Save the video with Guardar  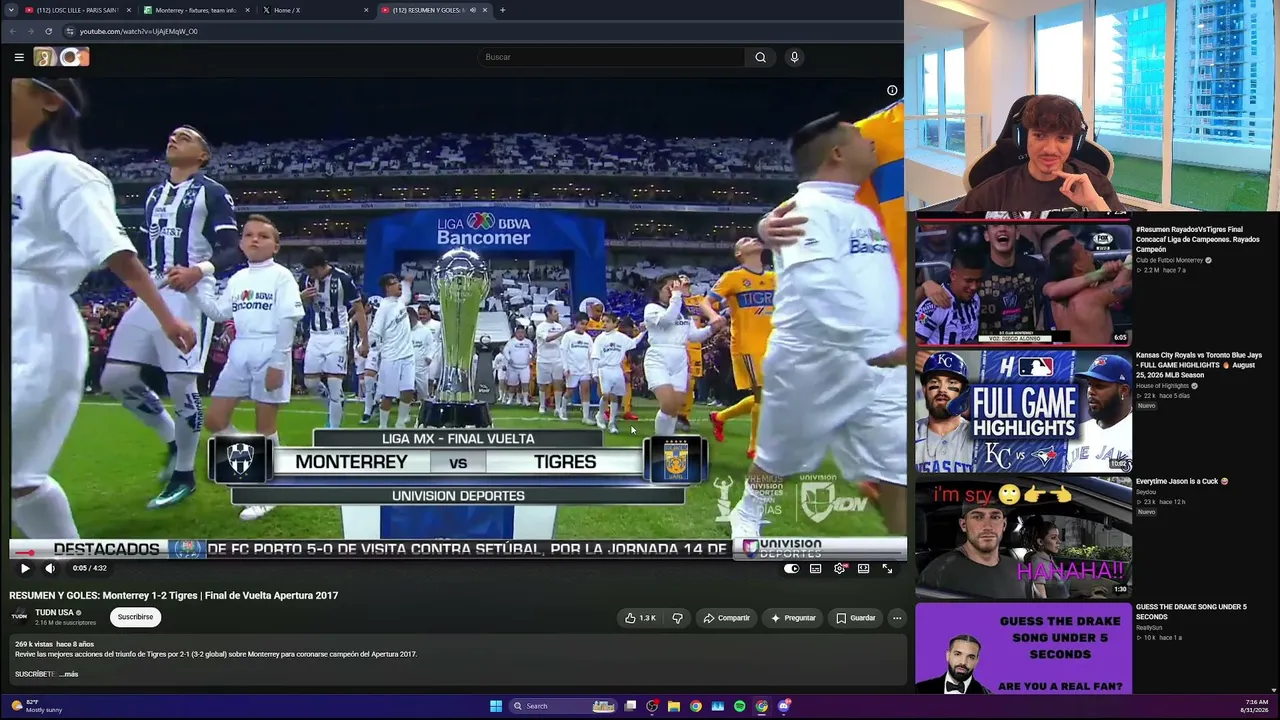click(856, 618)
